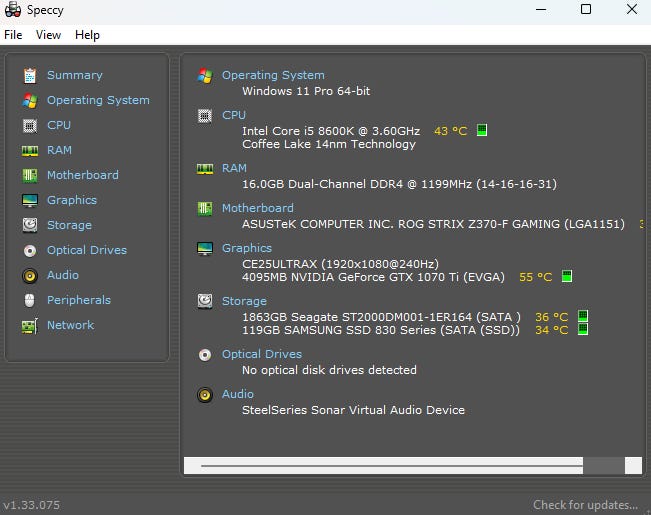Click the RAM icon in main summary panel
The width and height of the screenshot is (651, 515).
205,169
